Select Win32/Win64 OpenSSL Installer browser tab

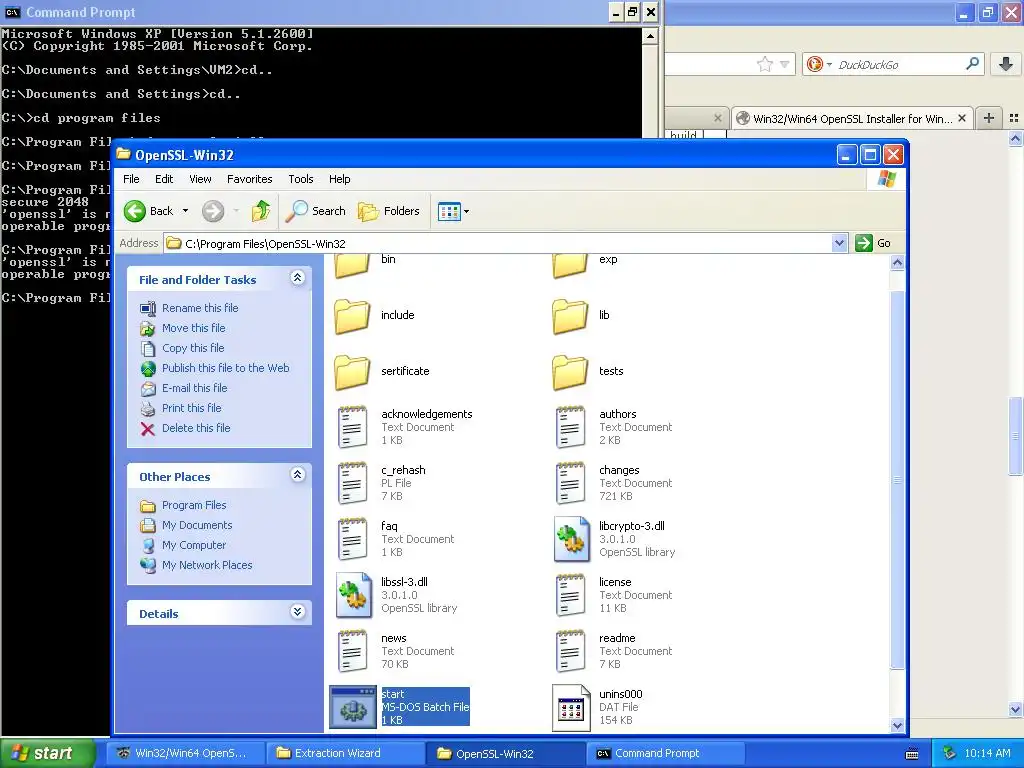click(x=852, y=119)
